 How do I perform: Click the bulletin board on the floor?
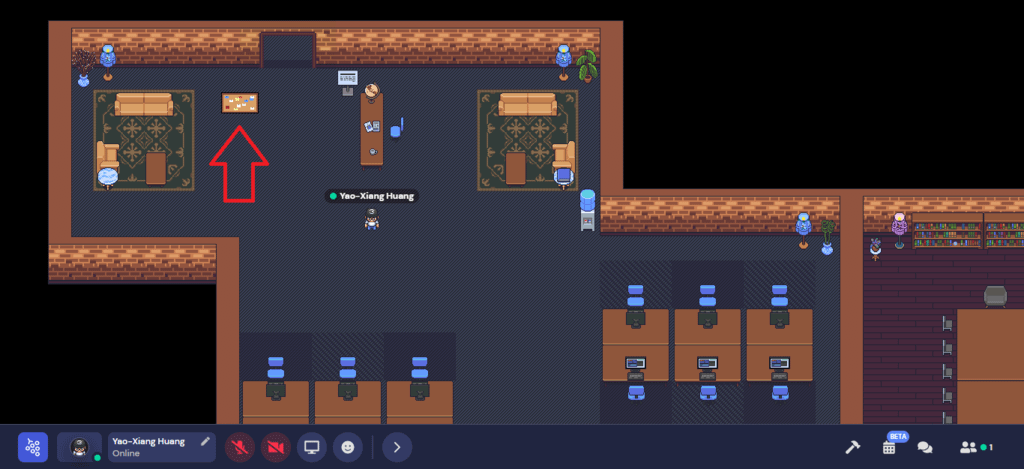click(240, 103)
